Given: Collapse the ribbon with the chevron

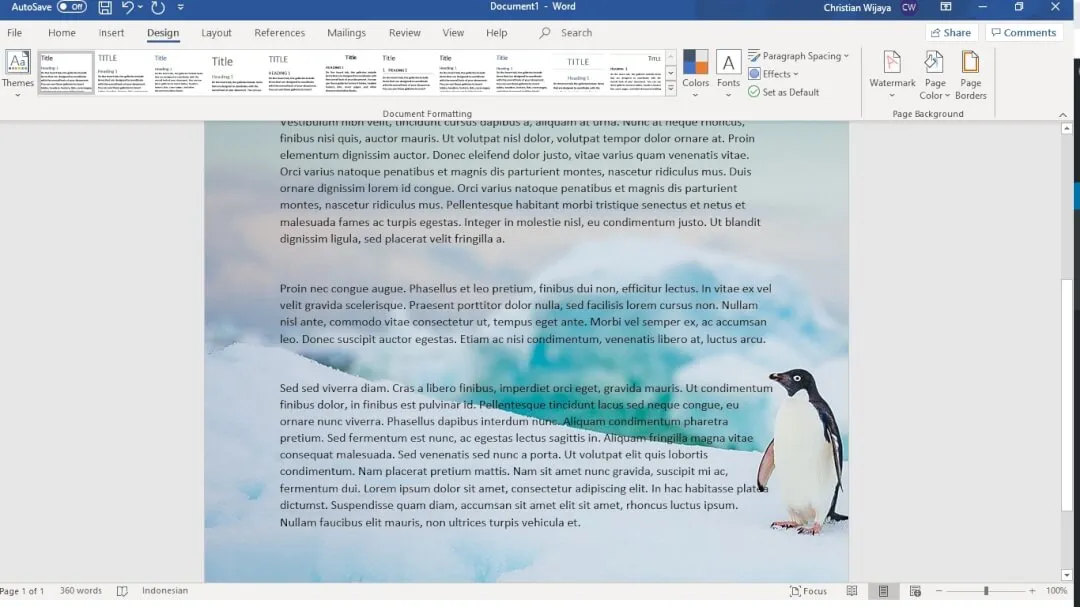Looking at the screenshot, I should pyautogui.click(x=1063, y=115).
